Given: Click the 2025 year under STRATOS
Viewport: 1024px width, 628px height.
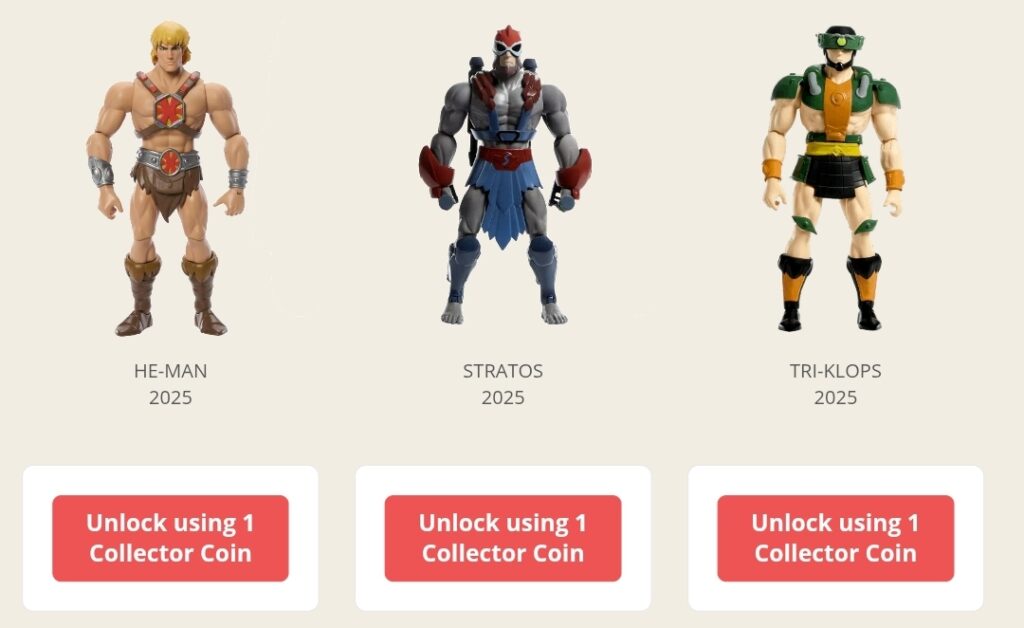Looking at the screenshot, I should pyautogui.click(x=503, y=398).
